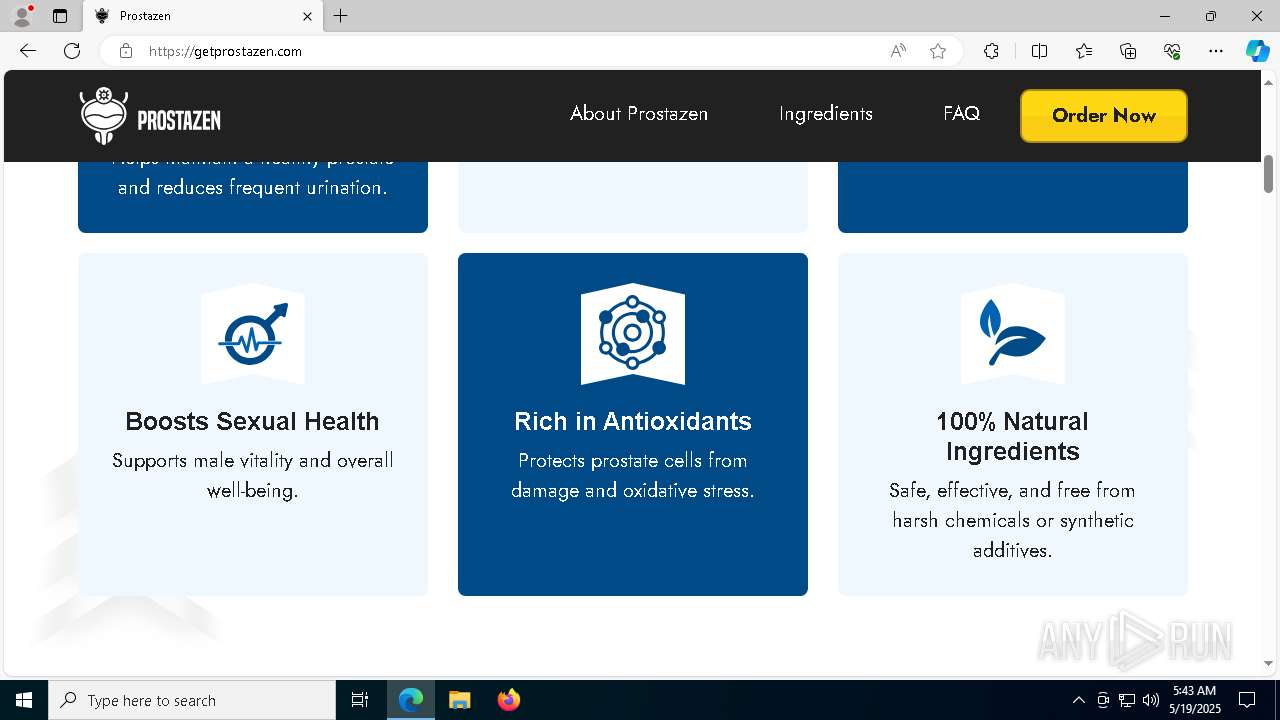Viewport: 1280px width, 720px height.
Task: Click the antioxidant molecule icon
Action: pyautogui.click(x=633, y=335)
